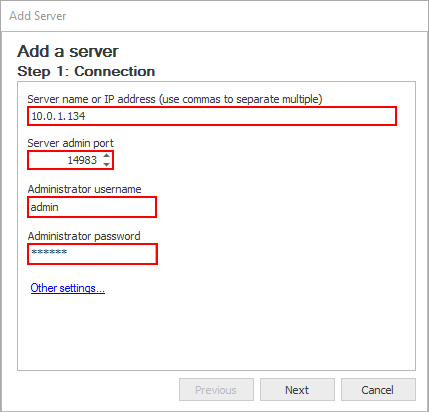Go to the next step with Next
The height and width of the screenshot is (412, 429).
pos(297,390)
